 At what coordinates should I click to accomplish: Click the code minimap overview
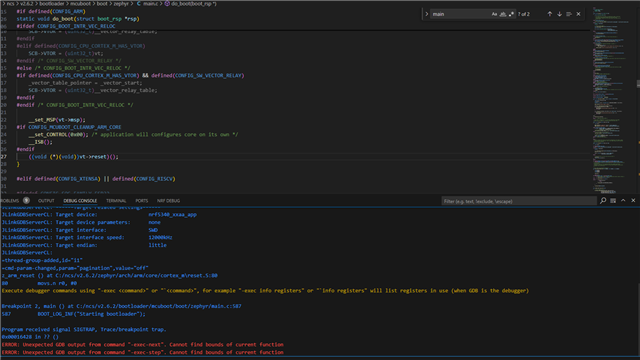tap(612, 100)
